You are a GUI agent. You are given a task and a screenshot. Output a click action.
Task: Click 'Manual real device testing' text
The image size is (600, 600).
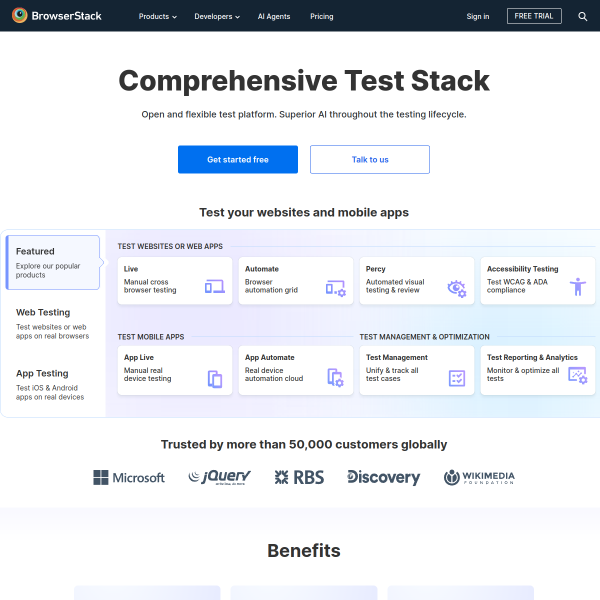pyautogui.click(x=147, y=374)
